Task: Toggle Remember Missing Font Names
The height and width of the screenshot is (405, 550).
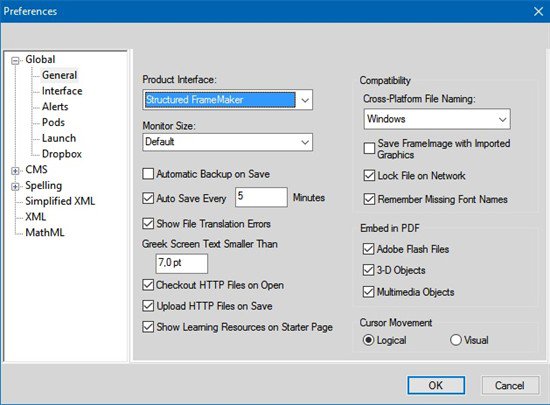Action: point(369,199)
